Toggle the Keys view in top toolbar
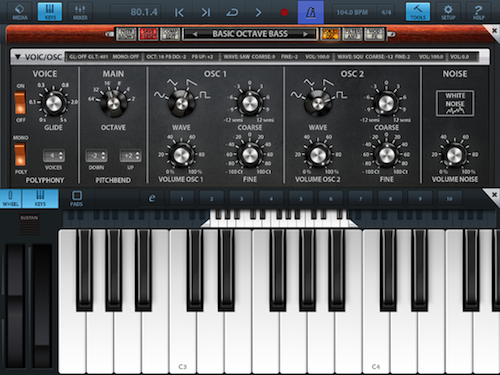 [50, 12]
